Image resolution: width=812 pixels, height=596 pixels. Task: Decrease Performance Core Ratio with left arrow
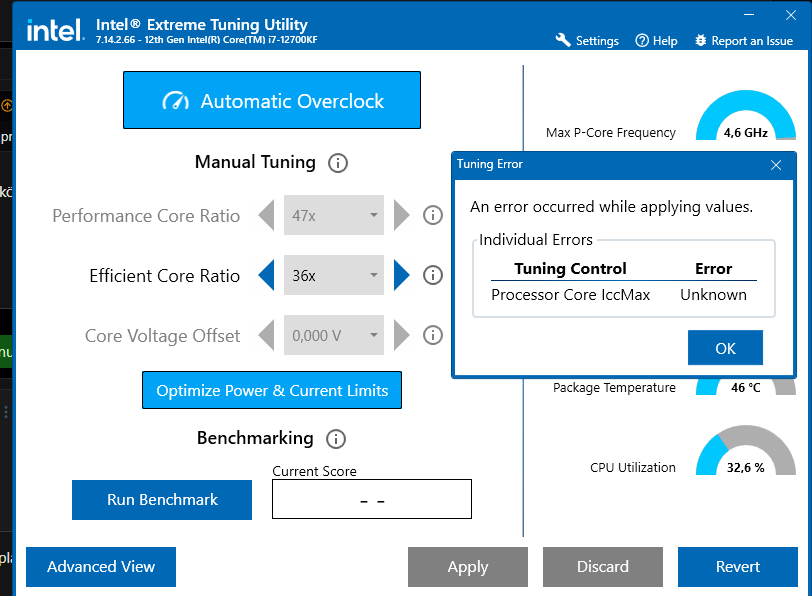coord(266,215)
